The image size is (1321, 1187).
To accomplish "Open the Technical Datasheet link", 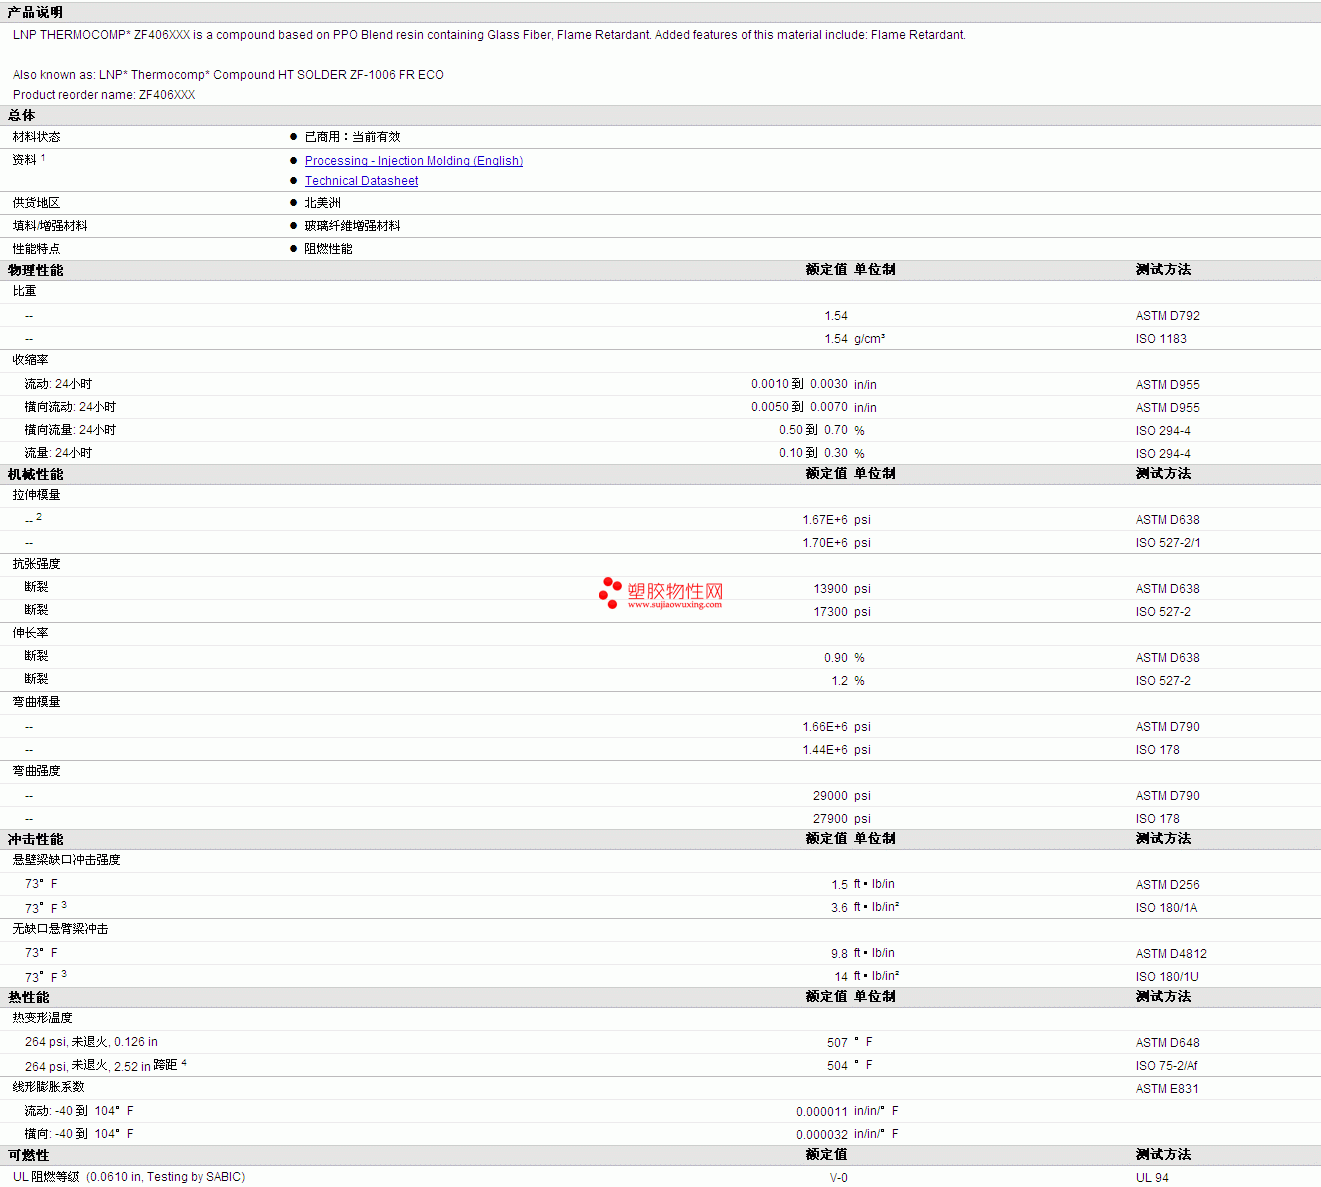I will pos(362,181).
